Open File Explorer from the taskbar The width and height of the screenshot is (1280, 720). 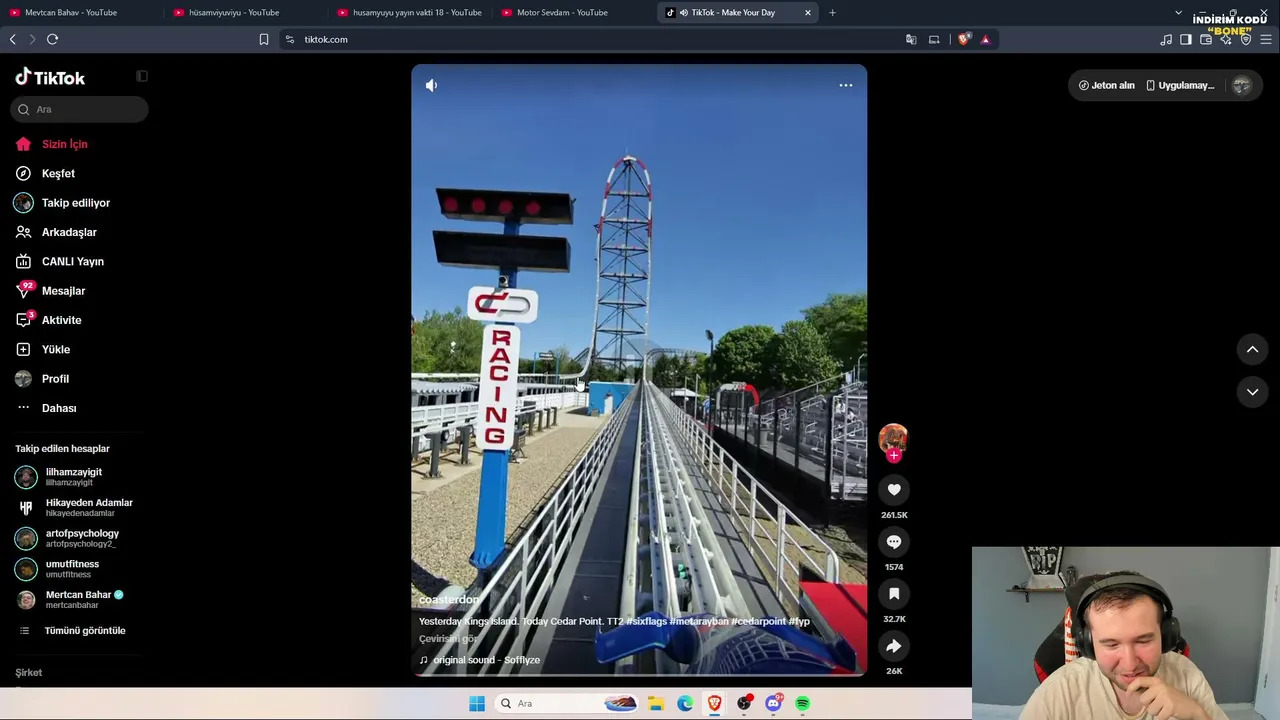656,703
